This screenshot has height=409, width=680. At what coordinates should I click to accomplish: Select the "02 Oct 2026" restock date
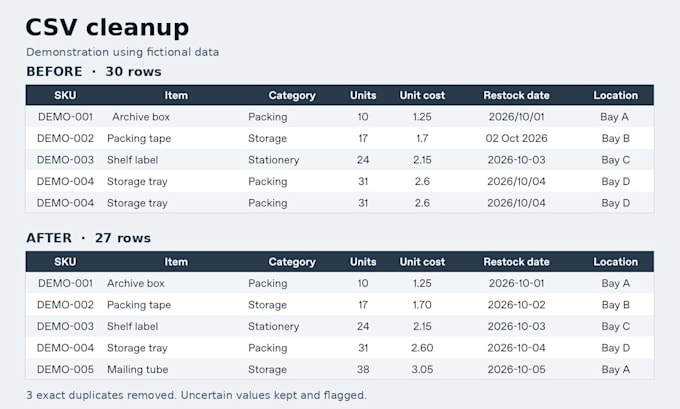[517, 138]
